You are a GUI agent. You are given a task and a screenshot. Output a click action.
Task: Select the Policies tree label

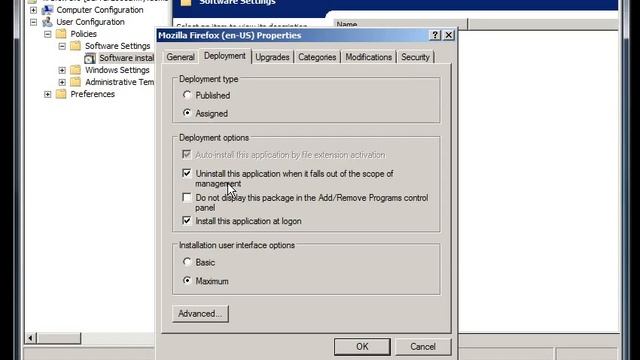pos(83,34)
